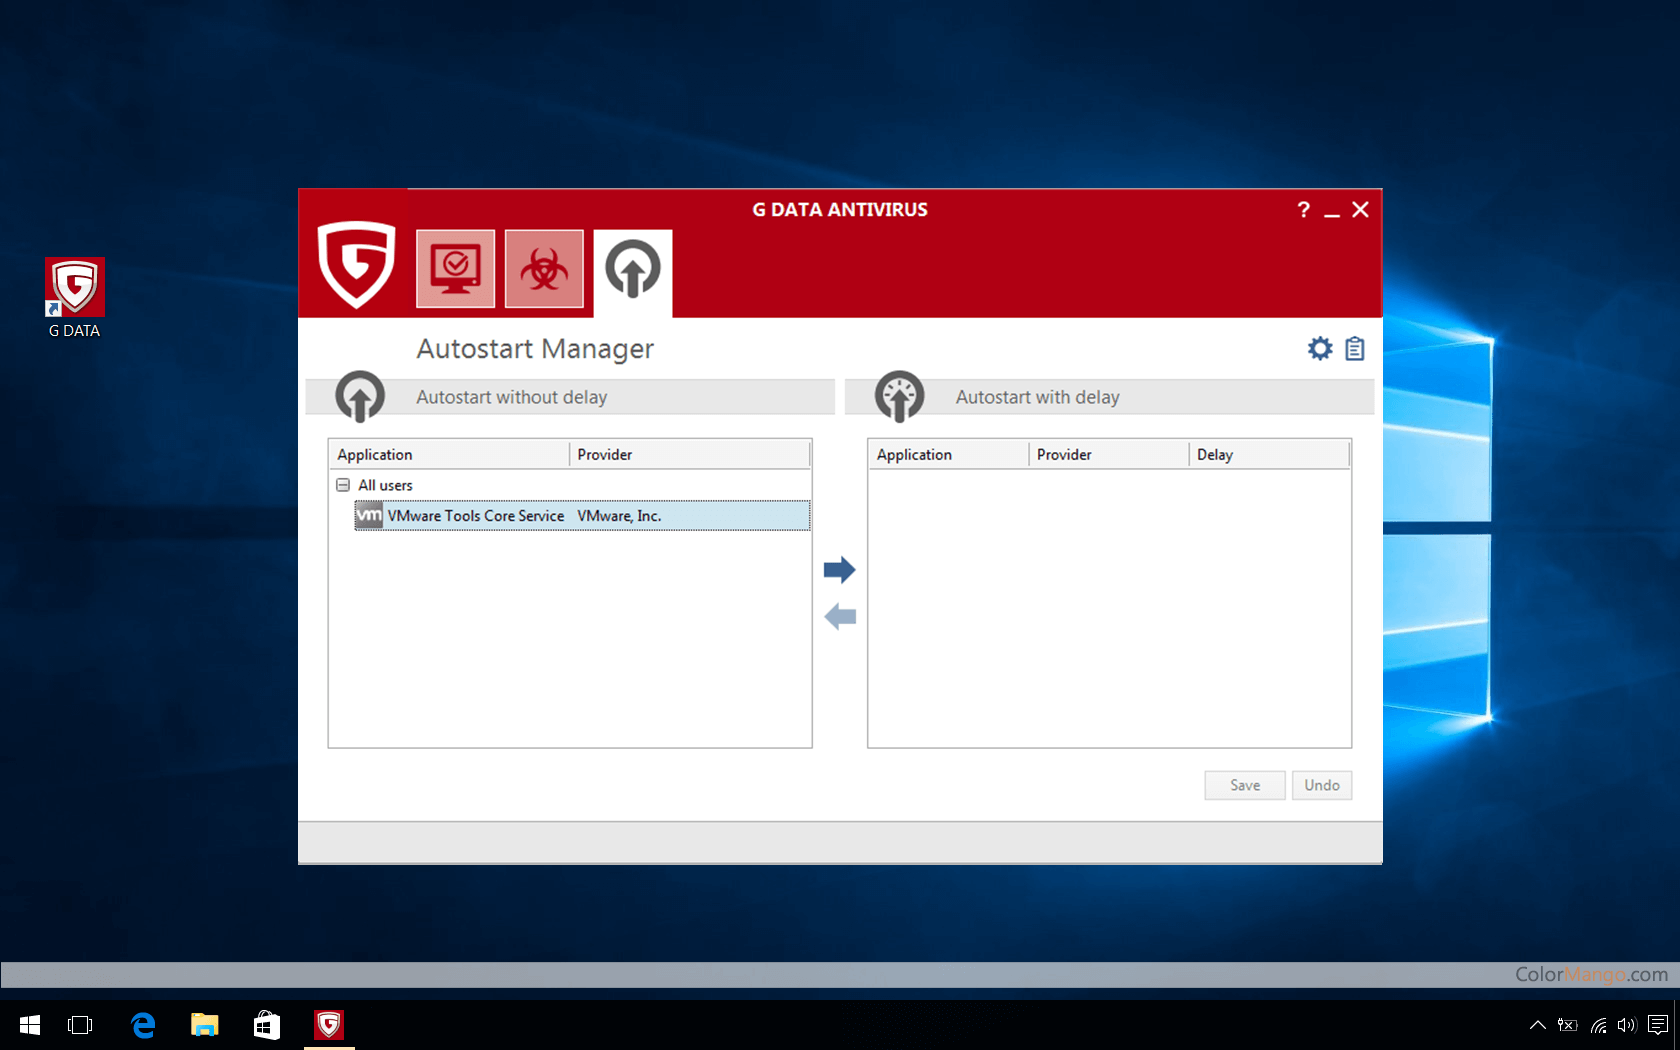Click the Delay column header
Viewport: 1680px width, 1050px height.
[x=1214, y=453]
